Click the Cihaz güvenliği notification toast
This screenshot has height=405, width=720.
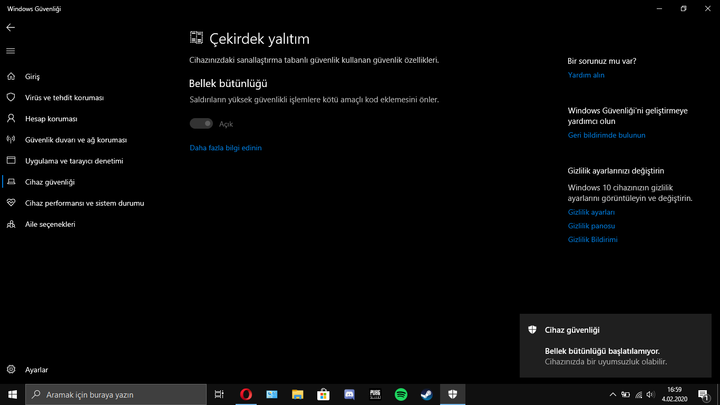[x=615, y=346]
